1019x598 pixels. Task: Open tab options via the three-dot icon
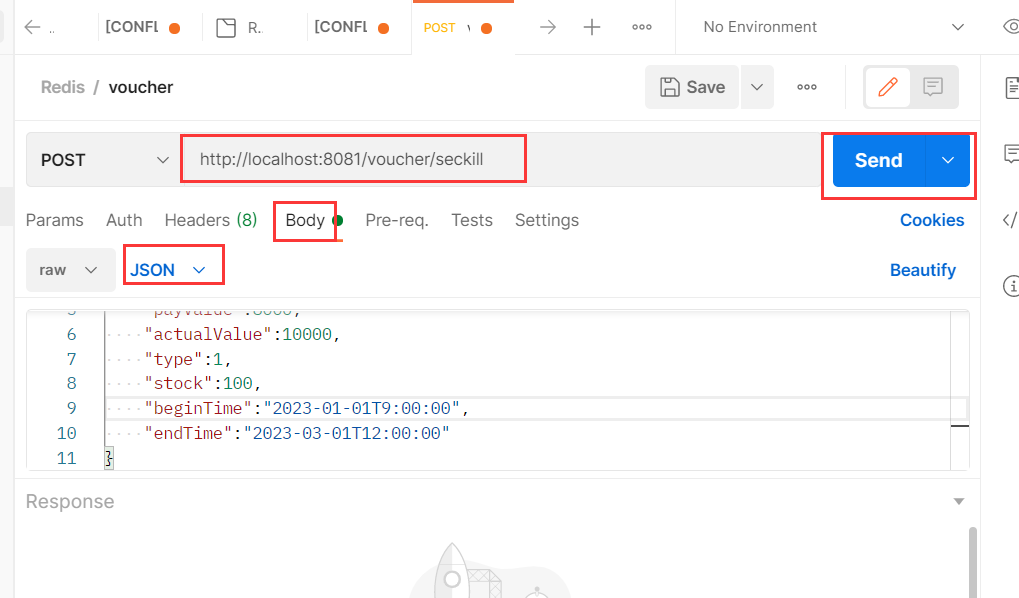click(641, 27)
